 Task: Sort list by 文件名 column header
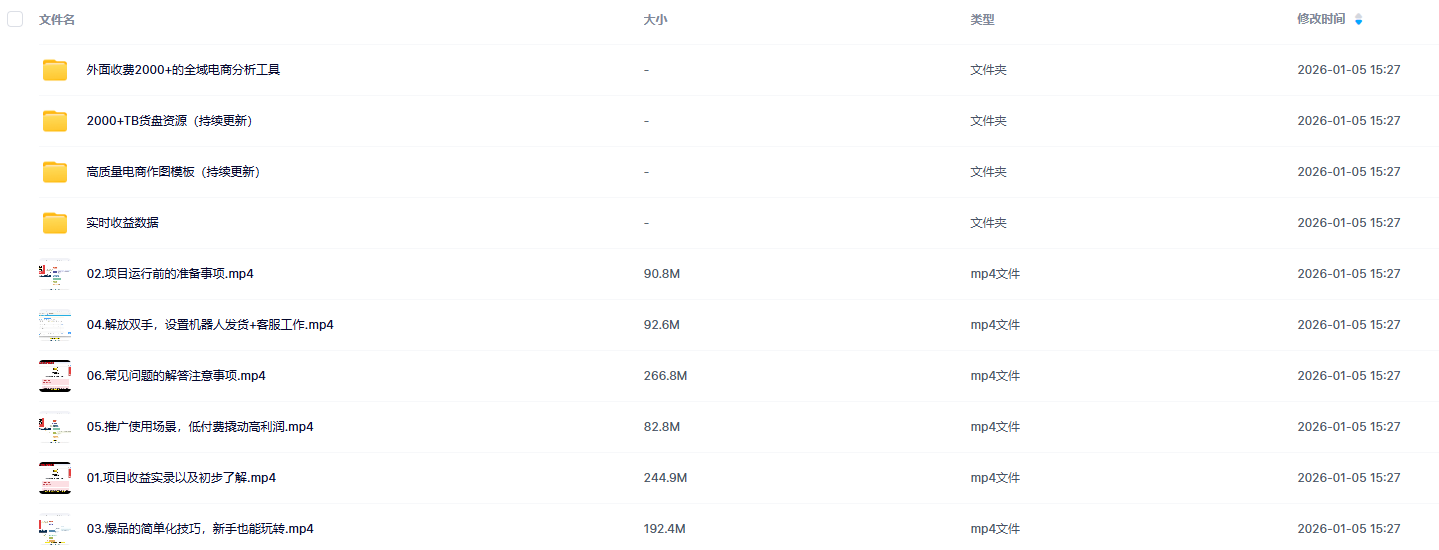[x=57, y=19]
